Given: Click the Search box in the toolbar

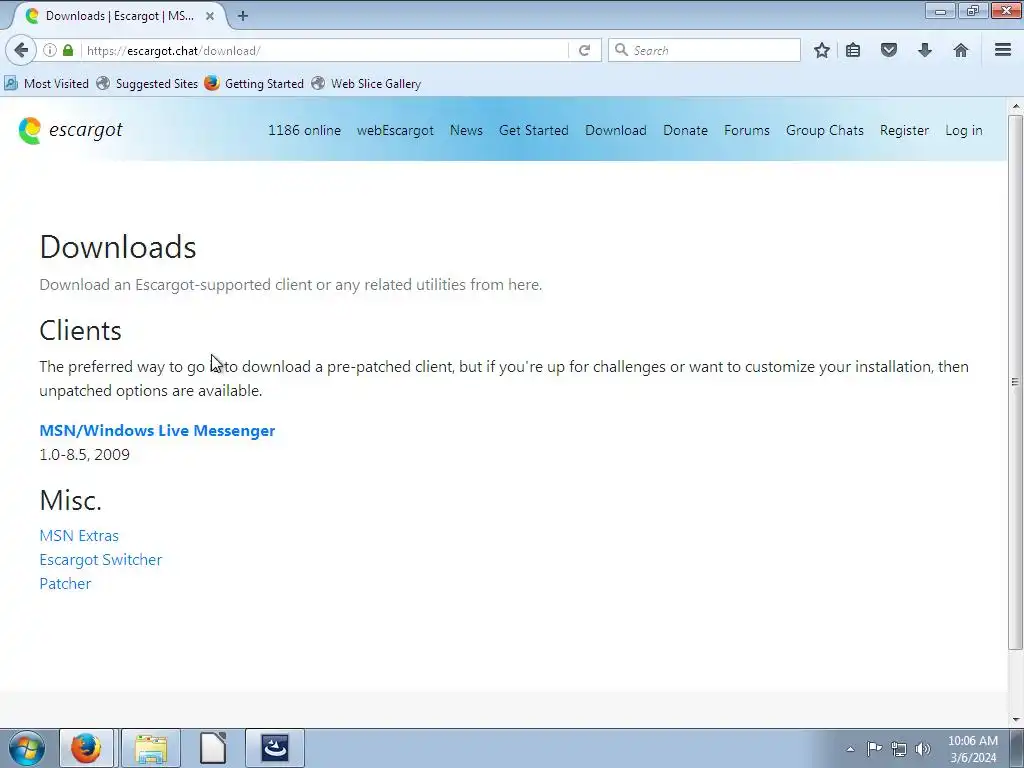Looking at the screenshot, I should (x=704, y=50).
